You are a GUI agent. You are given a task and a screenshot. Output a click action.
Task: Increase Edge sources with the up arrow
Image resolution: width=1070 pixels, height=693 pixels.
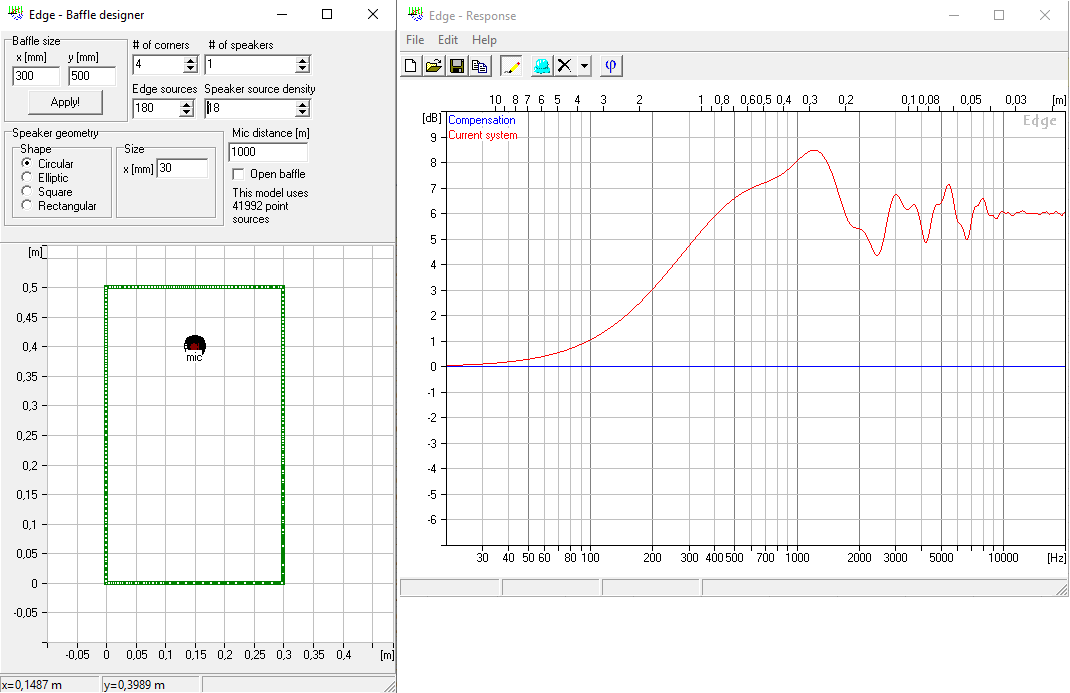pos(186,104)
